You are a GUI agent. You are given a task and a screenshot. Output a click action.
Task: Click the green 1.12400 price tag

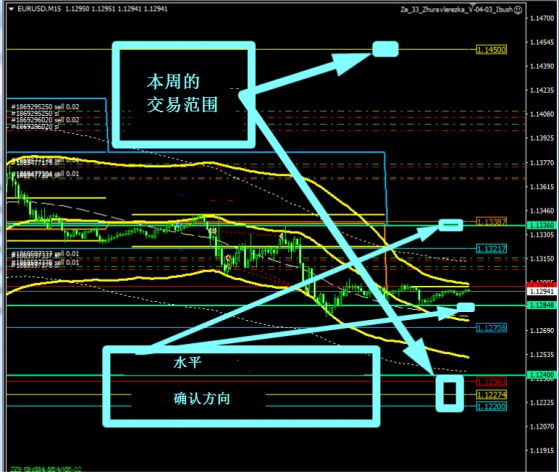pyautogui.click(x=541, y=375)
